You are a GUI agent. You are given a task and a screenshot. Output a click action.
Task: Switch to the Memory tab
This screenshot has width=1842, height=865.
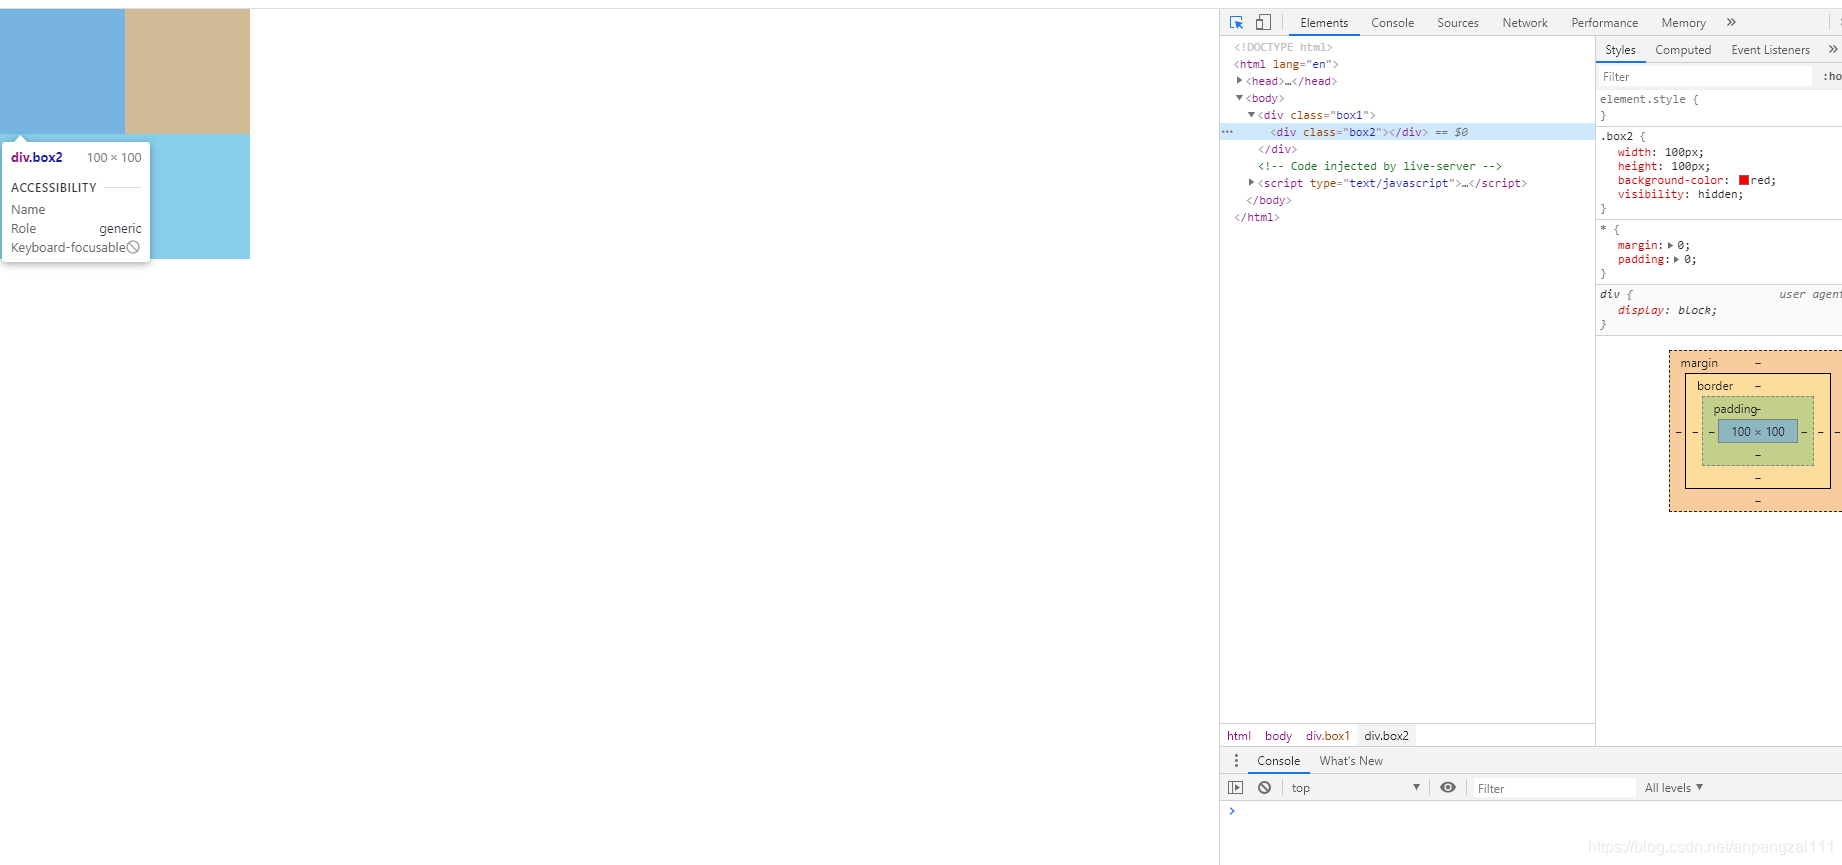[1683, 23]
